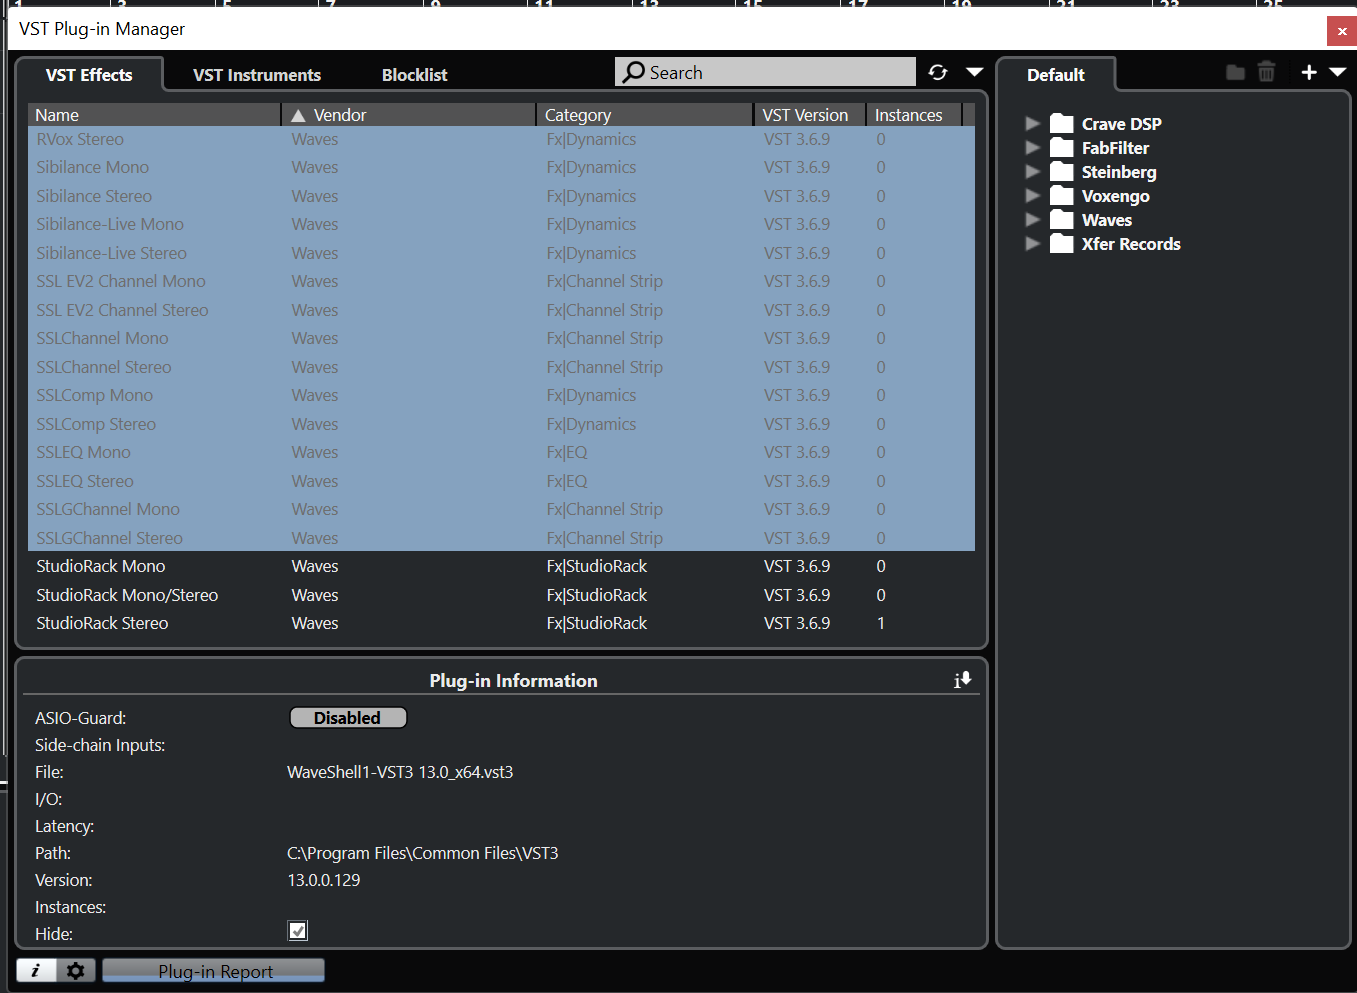Screen dimensions: 1357x993
Task: Select the SSLChannel Stereo row
Action: pyautogui.click(x=501, y=367)
